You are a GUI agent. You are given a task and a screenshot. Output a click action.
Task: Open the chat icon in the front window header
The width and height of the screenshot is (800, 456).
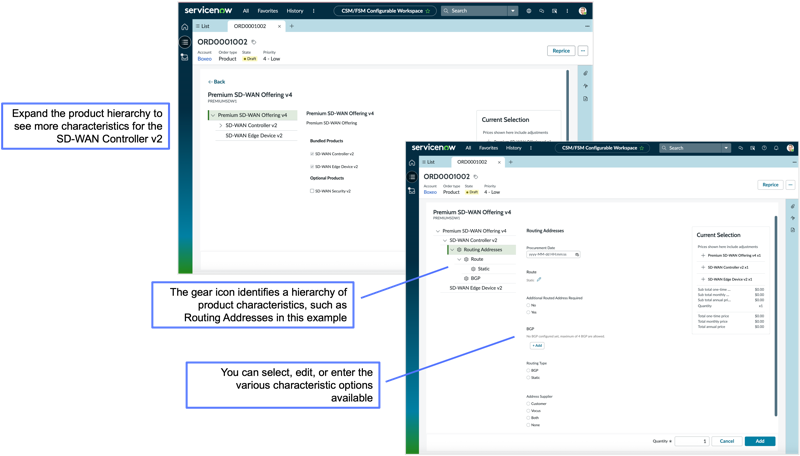[x=740, y=148]
